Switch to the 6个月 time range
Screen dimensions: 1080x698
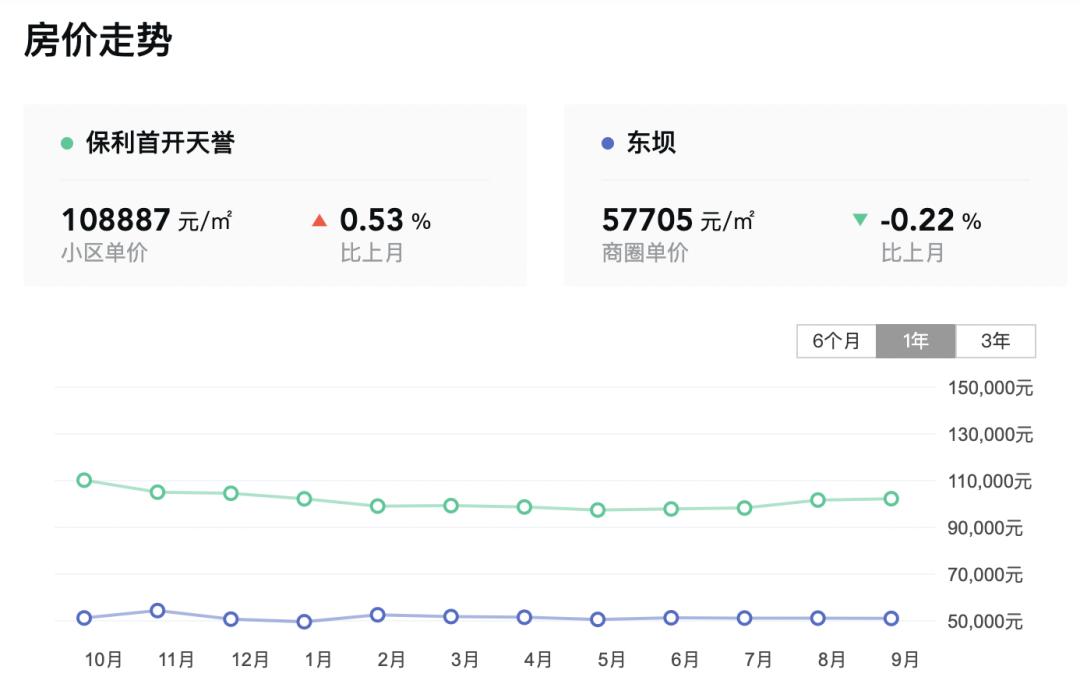[x=836, y=341]
